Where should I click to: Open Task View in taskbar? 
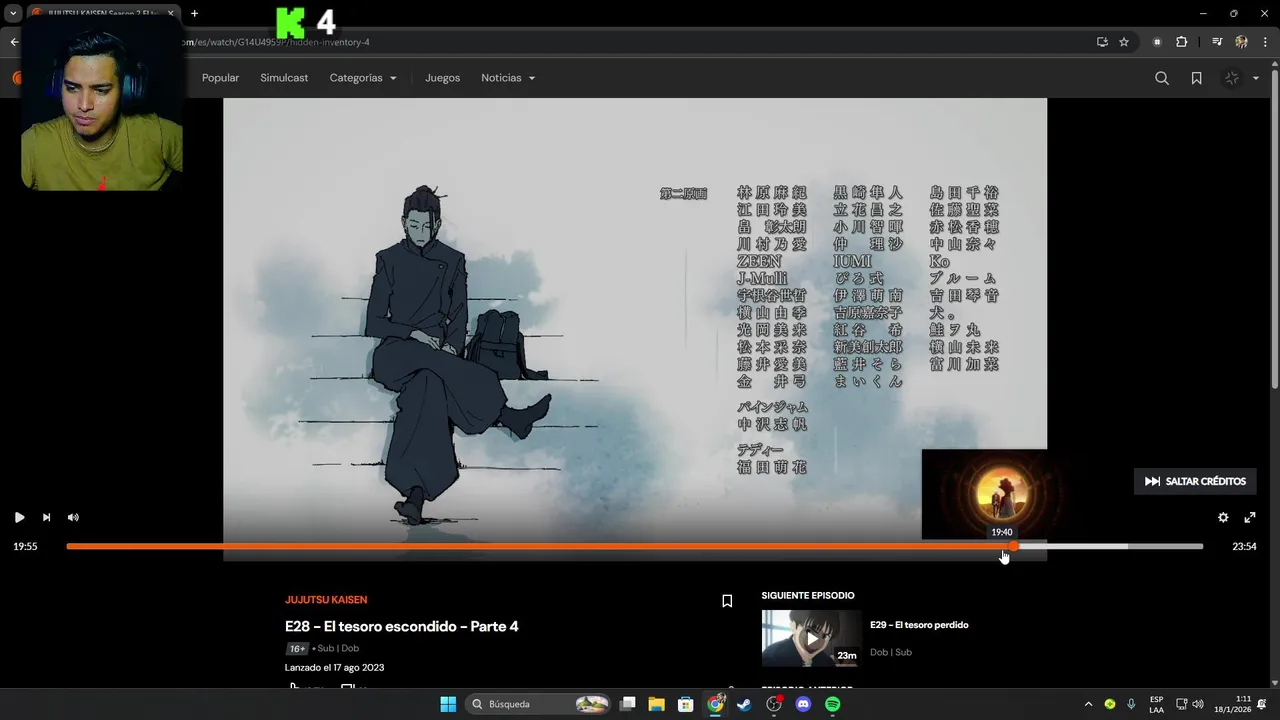click(628, 704)
